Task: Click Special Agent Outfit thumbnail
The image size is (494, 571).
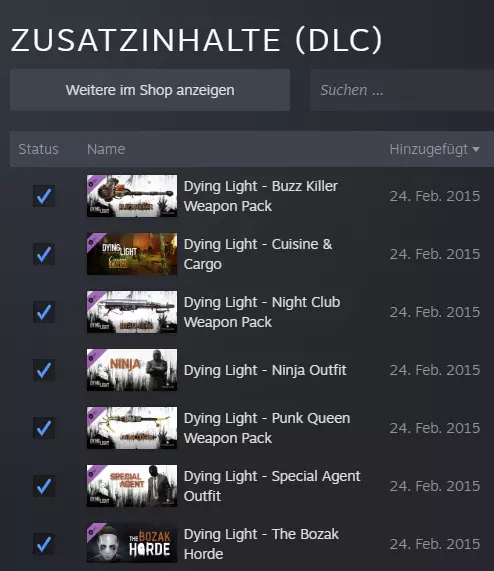Action: (x=132, y=486)
